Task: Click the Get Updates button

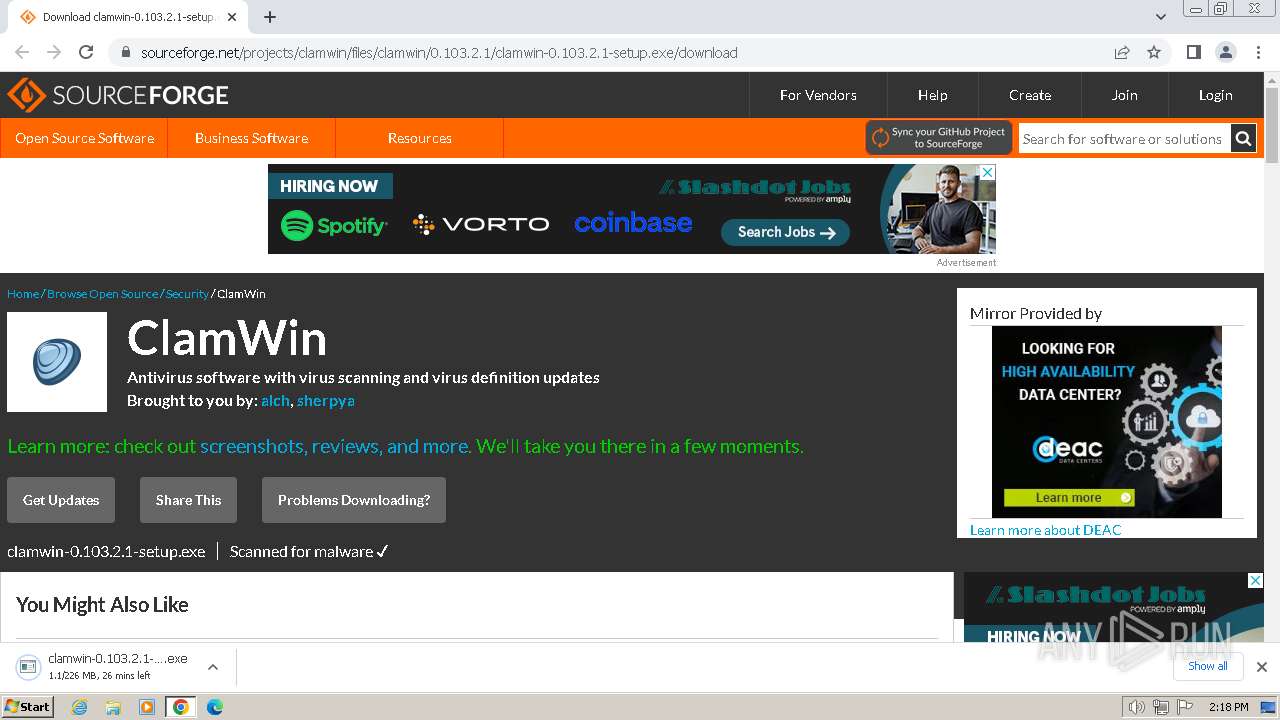Action: pyautogui.click(x=61, y=500)
